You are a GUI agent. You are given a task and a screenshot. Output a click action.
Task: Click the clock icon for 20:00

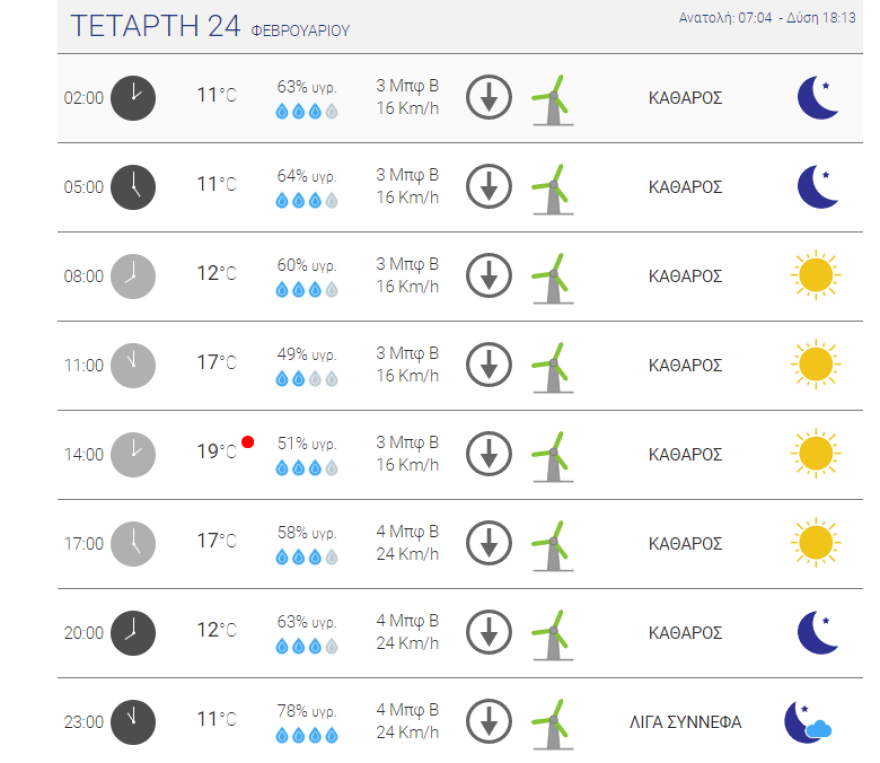[x=133, y=633]
